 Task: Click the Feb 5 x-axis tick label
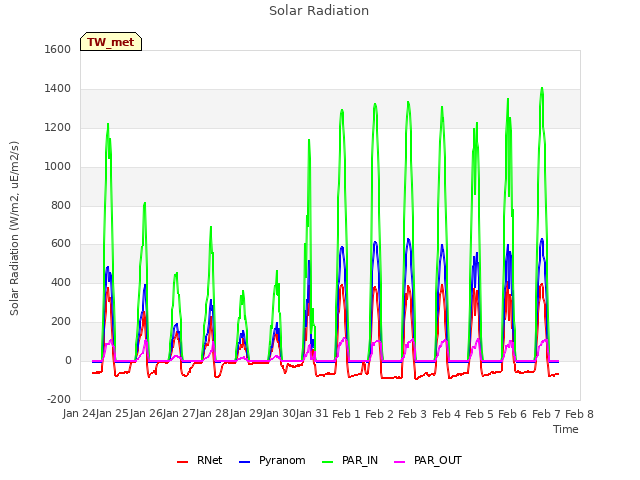pyautogui.click(x=479, y=414)
